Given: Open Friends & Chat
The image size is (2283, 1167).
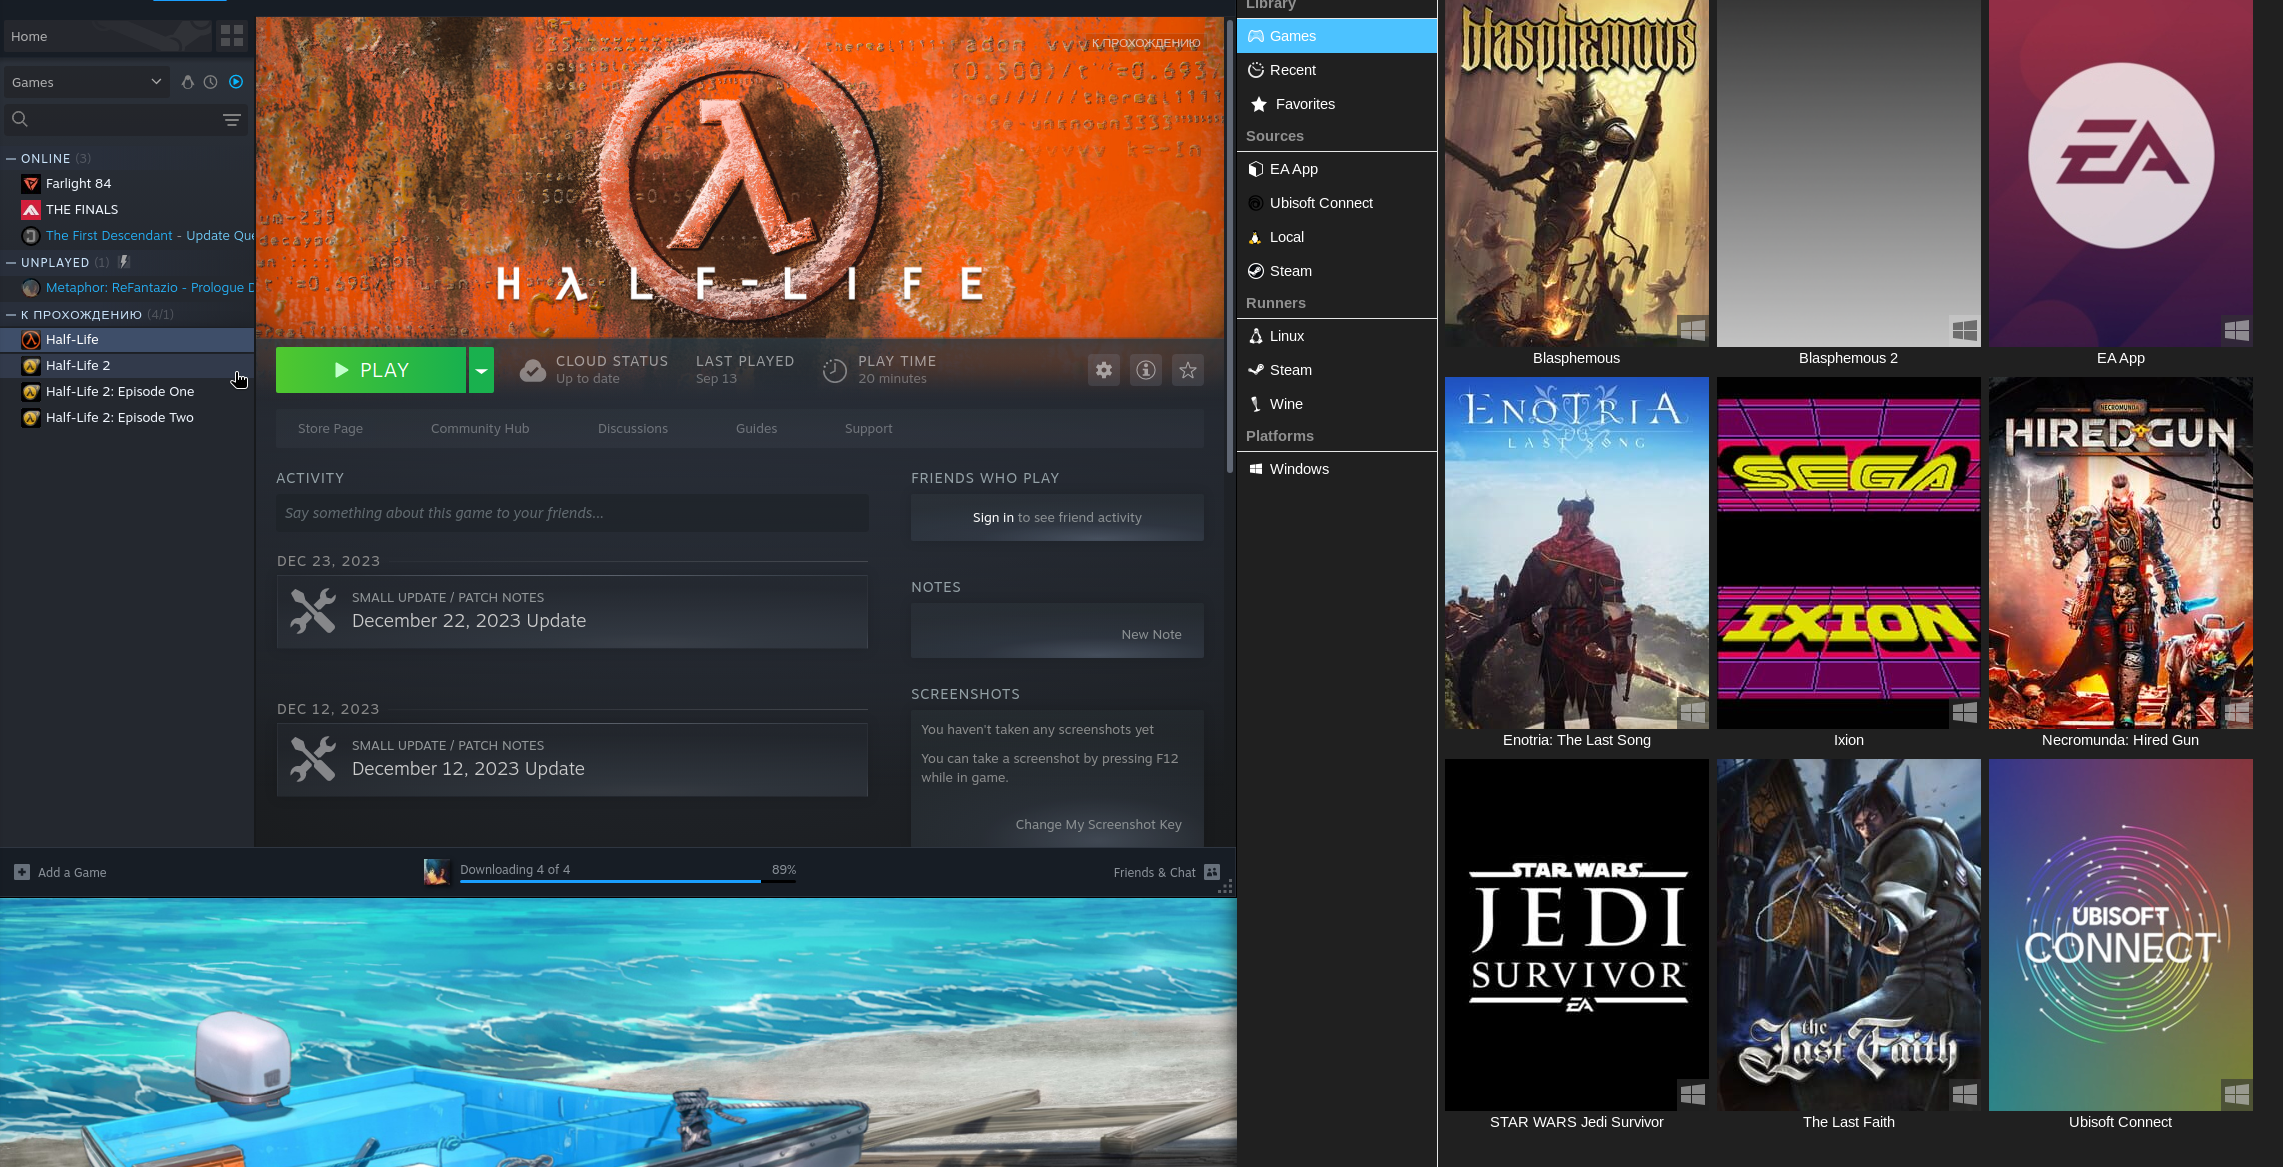Looking at the screenshot, I should (x=1166, y=873).
